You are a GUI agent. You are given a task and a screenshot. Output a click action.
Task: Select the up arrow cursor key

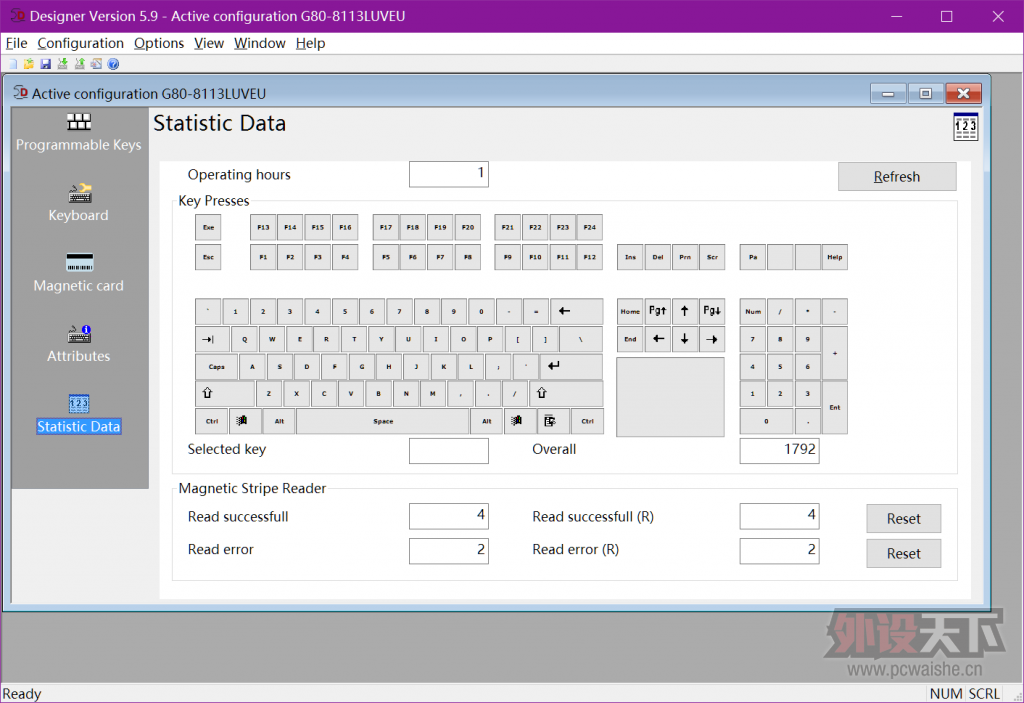[684, 312]
